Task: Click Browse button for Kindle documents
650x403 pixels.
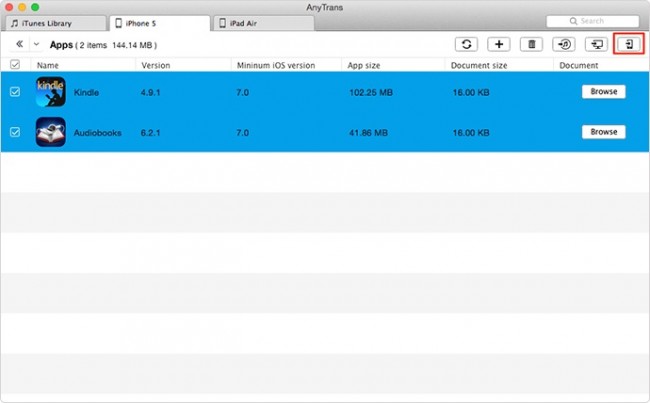Action: tap(603, 92)
